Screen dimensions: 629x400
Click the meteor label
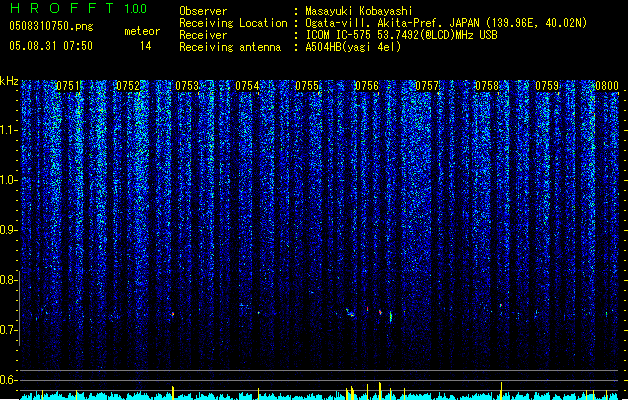[x=142, y=31]
